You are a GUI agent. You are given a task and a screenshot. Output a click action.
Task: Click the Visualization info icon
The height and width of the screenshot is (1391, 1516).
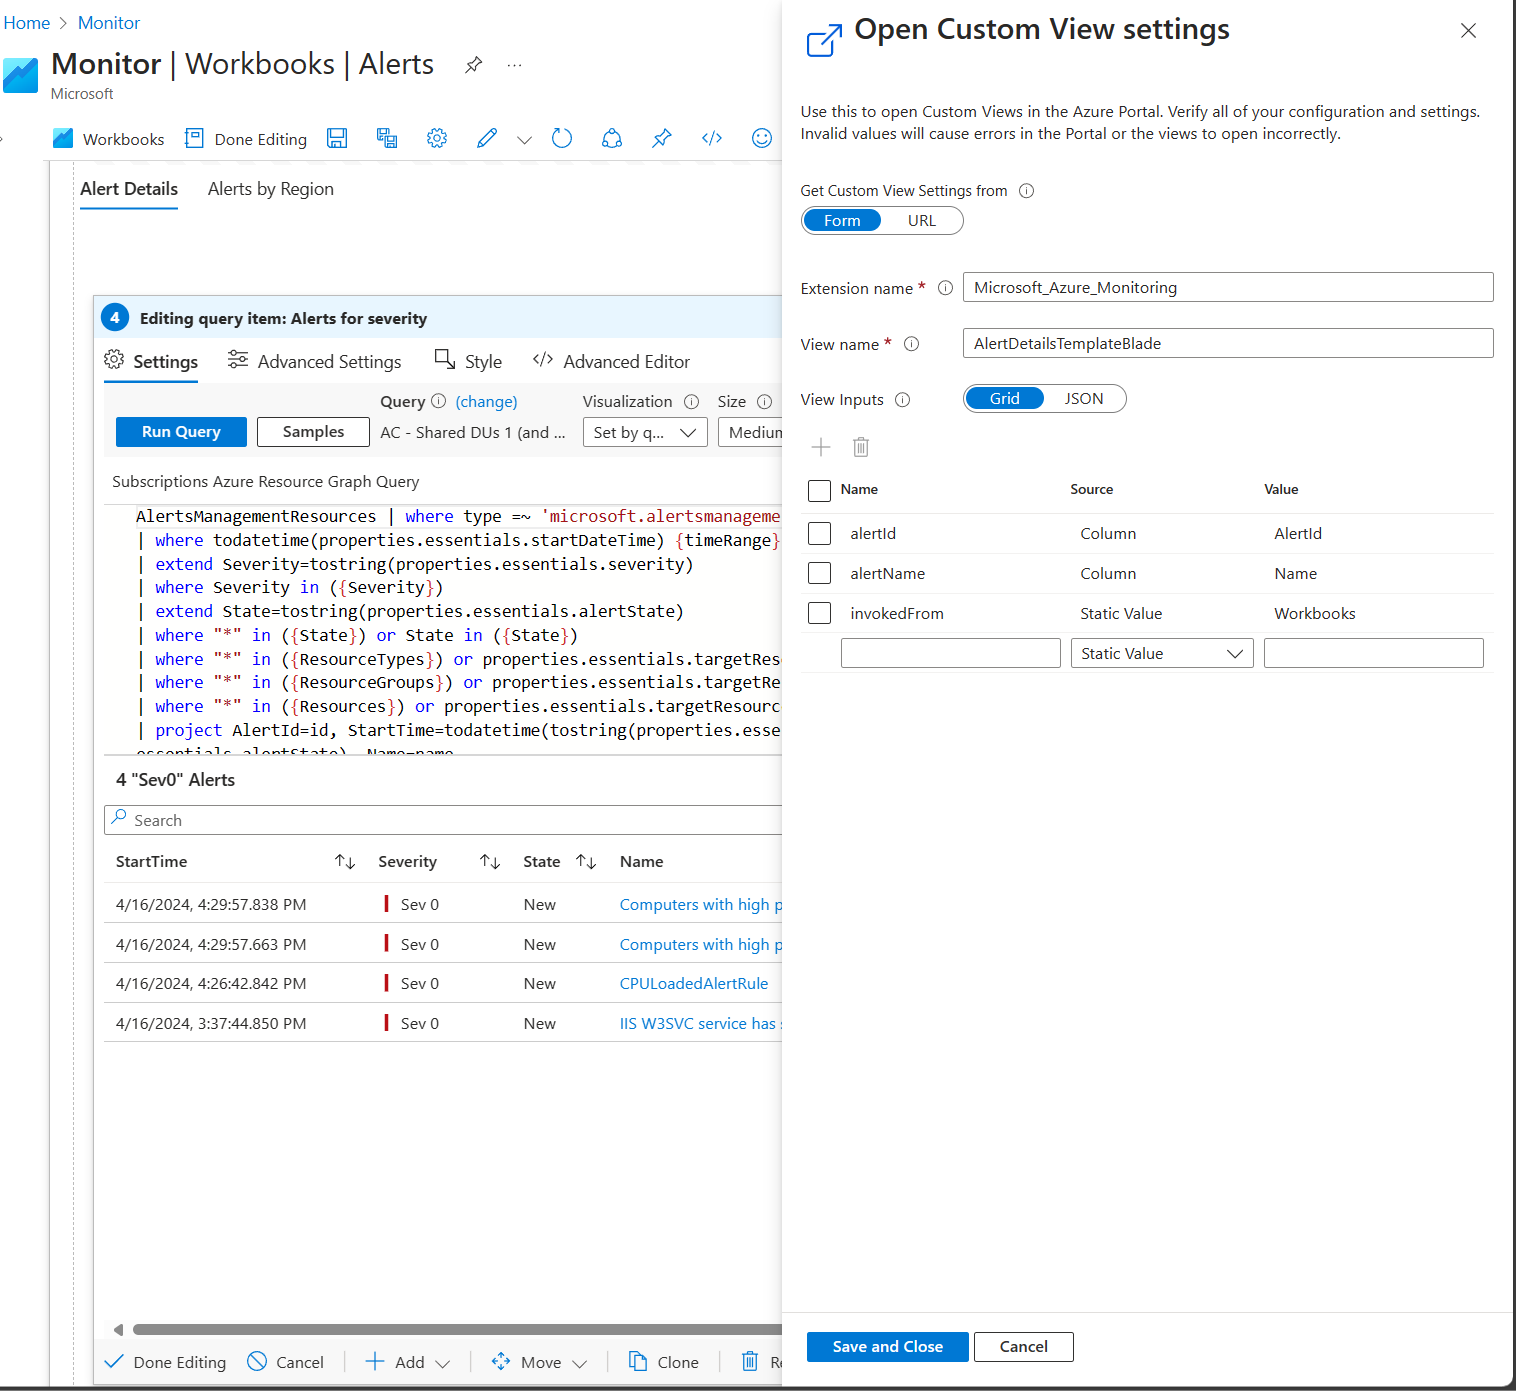(691, 401)
